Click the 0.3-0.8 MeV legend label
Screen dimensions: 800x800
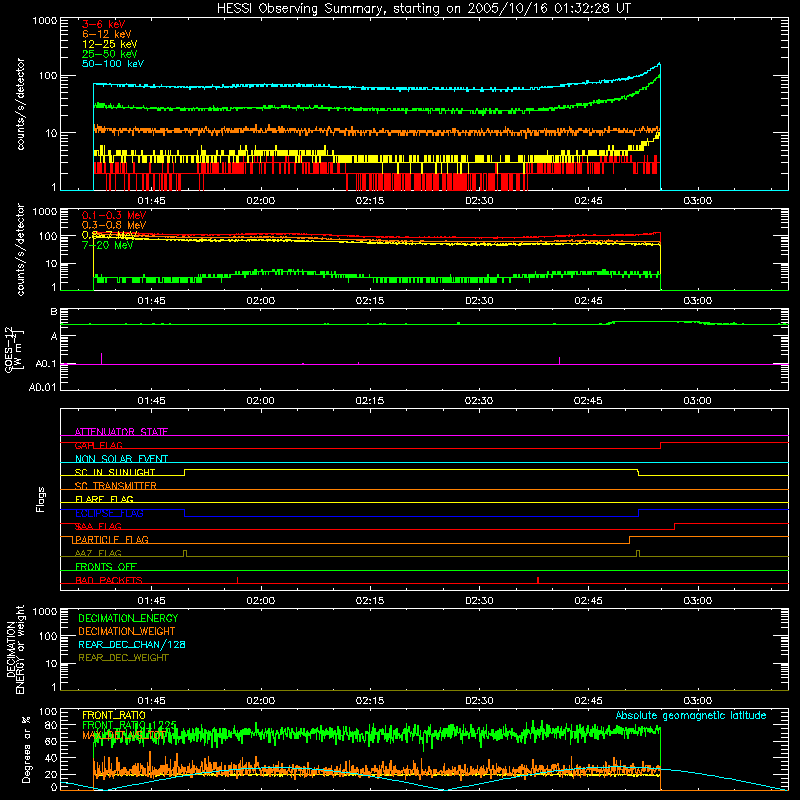click(x=114, y=225)
